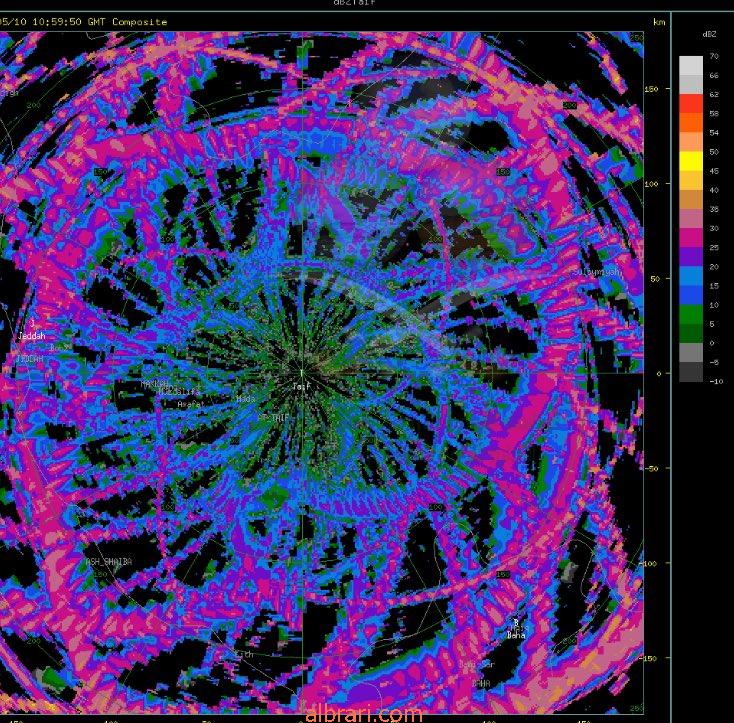This screenshot has height=723, width=734.
Task: Click the 10:59:50 GMT Composite timestamp
Action: tap(99, 22)
